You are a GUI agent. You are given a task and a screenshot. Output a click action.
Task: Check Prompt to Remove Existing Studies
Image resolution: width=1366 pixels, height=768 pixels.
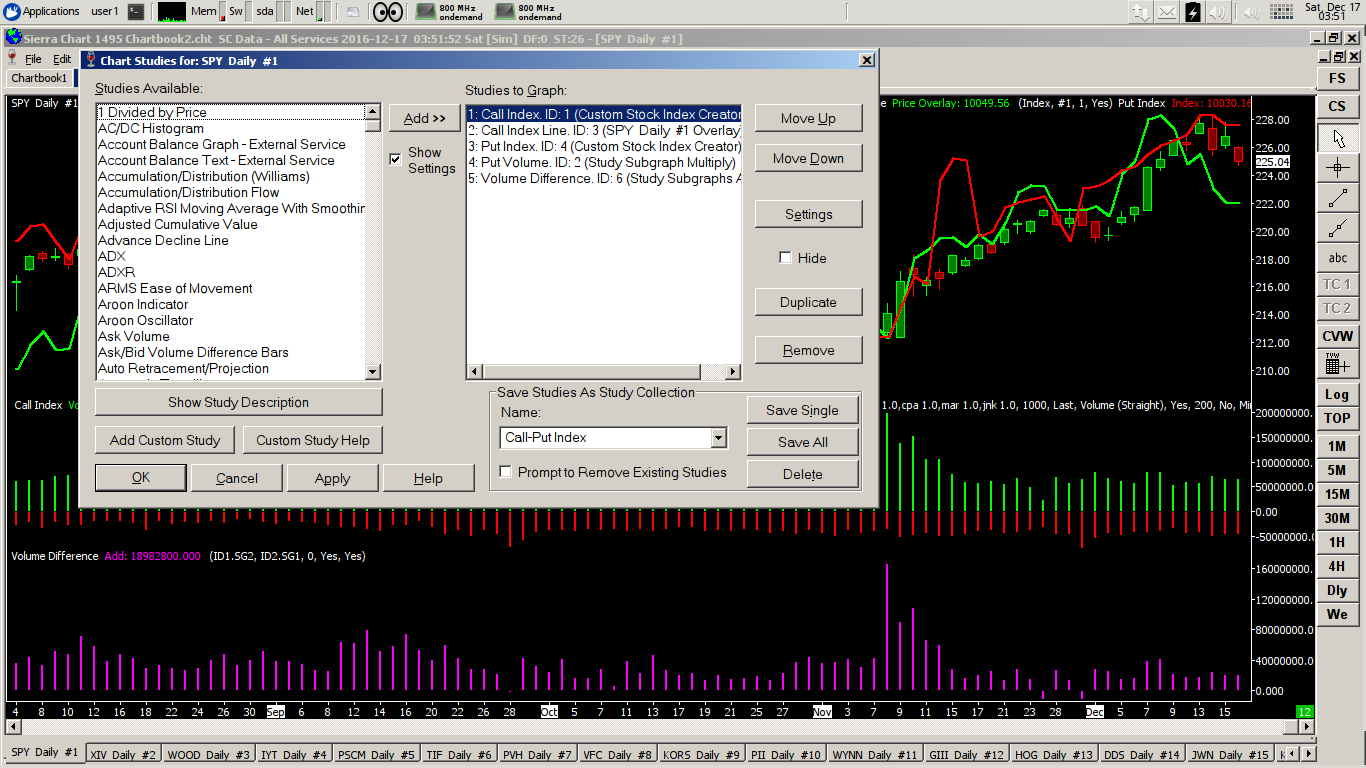(x=506, y=472)
